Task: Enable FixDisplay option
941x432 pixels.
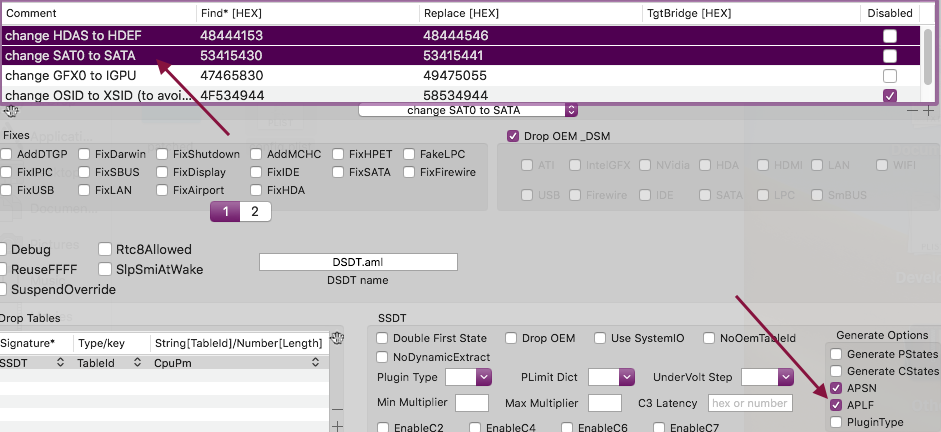Action: tap(162, 172)
